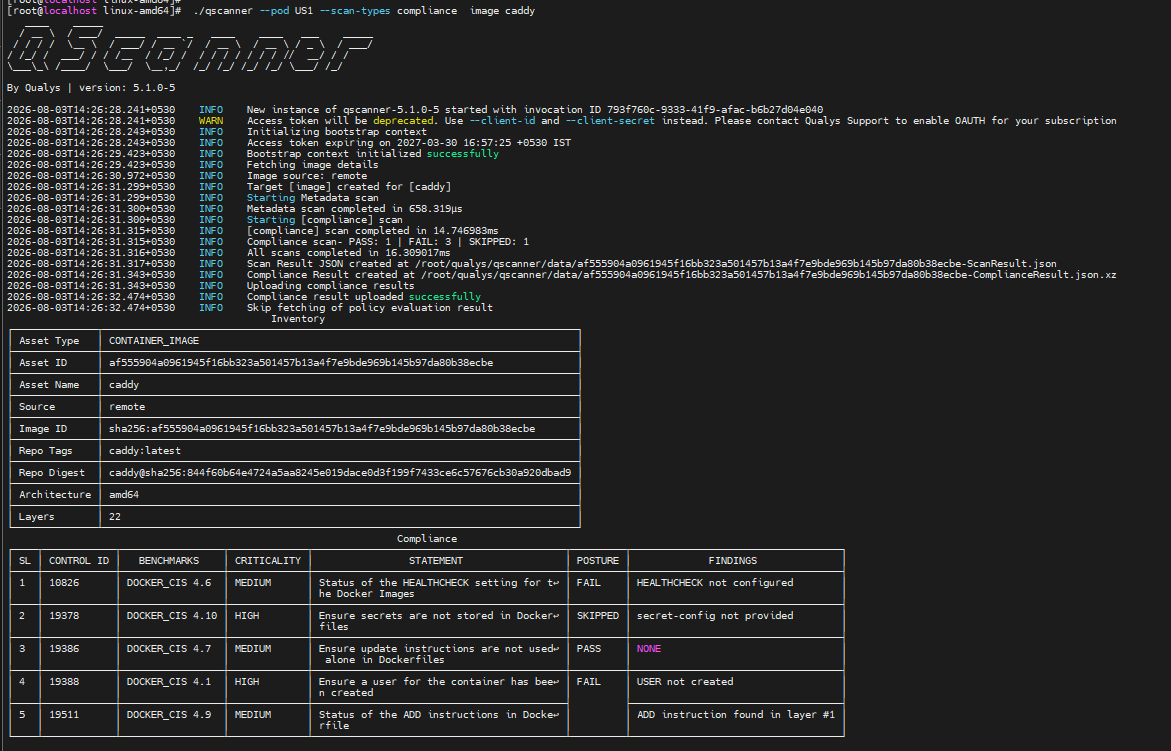Click the 'By Qualys | version: 5.1.0-5' line

[91, 87]
